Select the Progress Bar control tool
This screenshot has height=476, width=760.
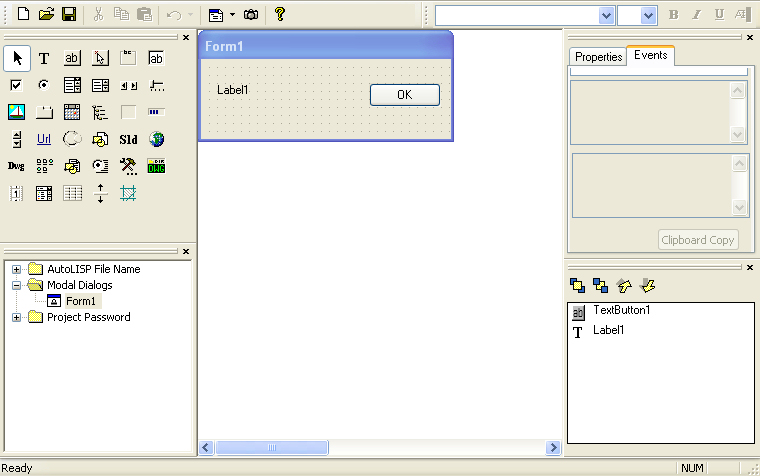(x=156, y=112)
